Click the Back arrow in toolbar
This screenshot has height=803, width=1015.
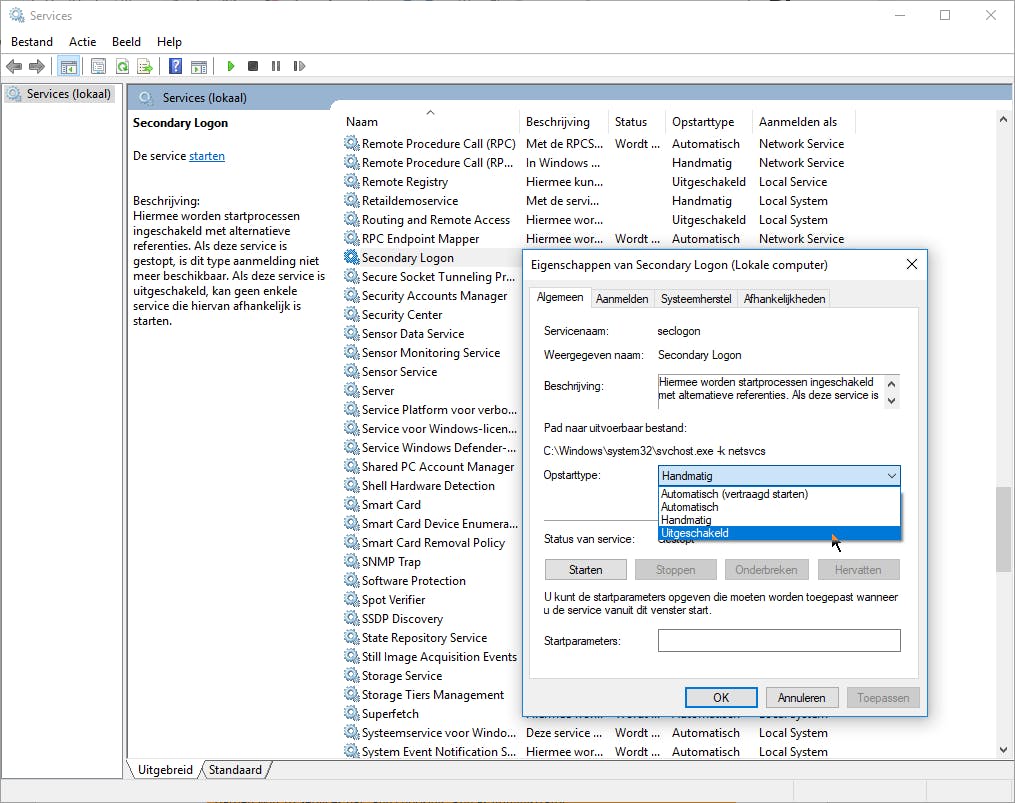click(14, 67)
